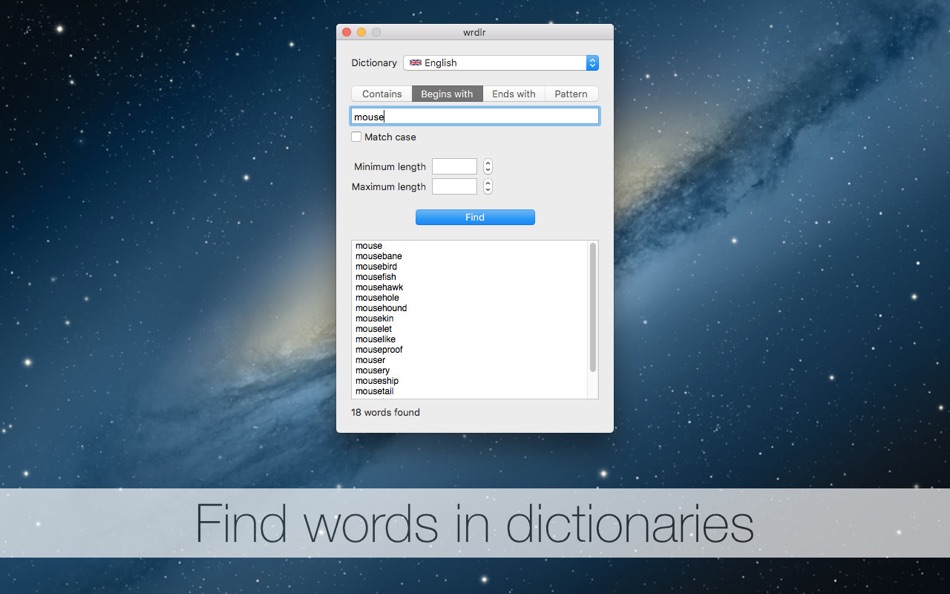The width and height of the screenshot is (950, 594).
Task: Select mouser in the results list
Action: (x=370, y=360)
